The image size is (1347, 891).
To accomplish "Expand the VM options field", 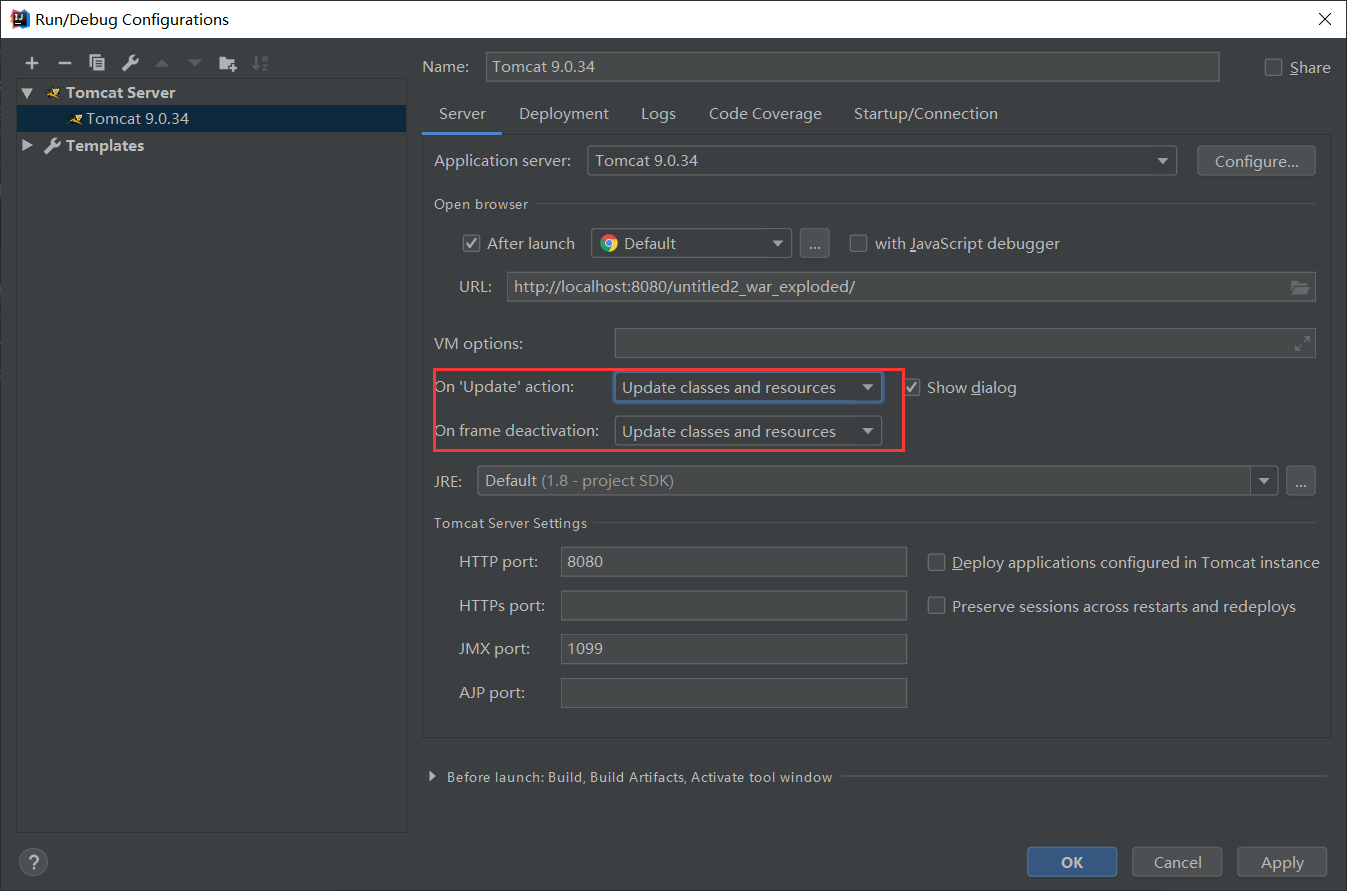I will click(x=1301, y=344).
